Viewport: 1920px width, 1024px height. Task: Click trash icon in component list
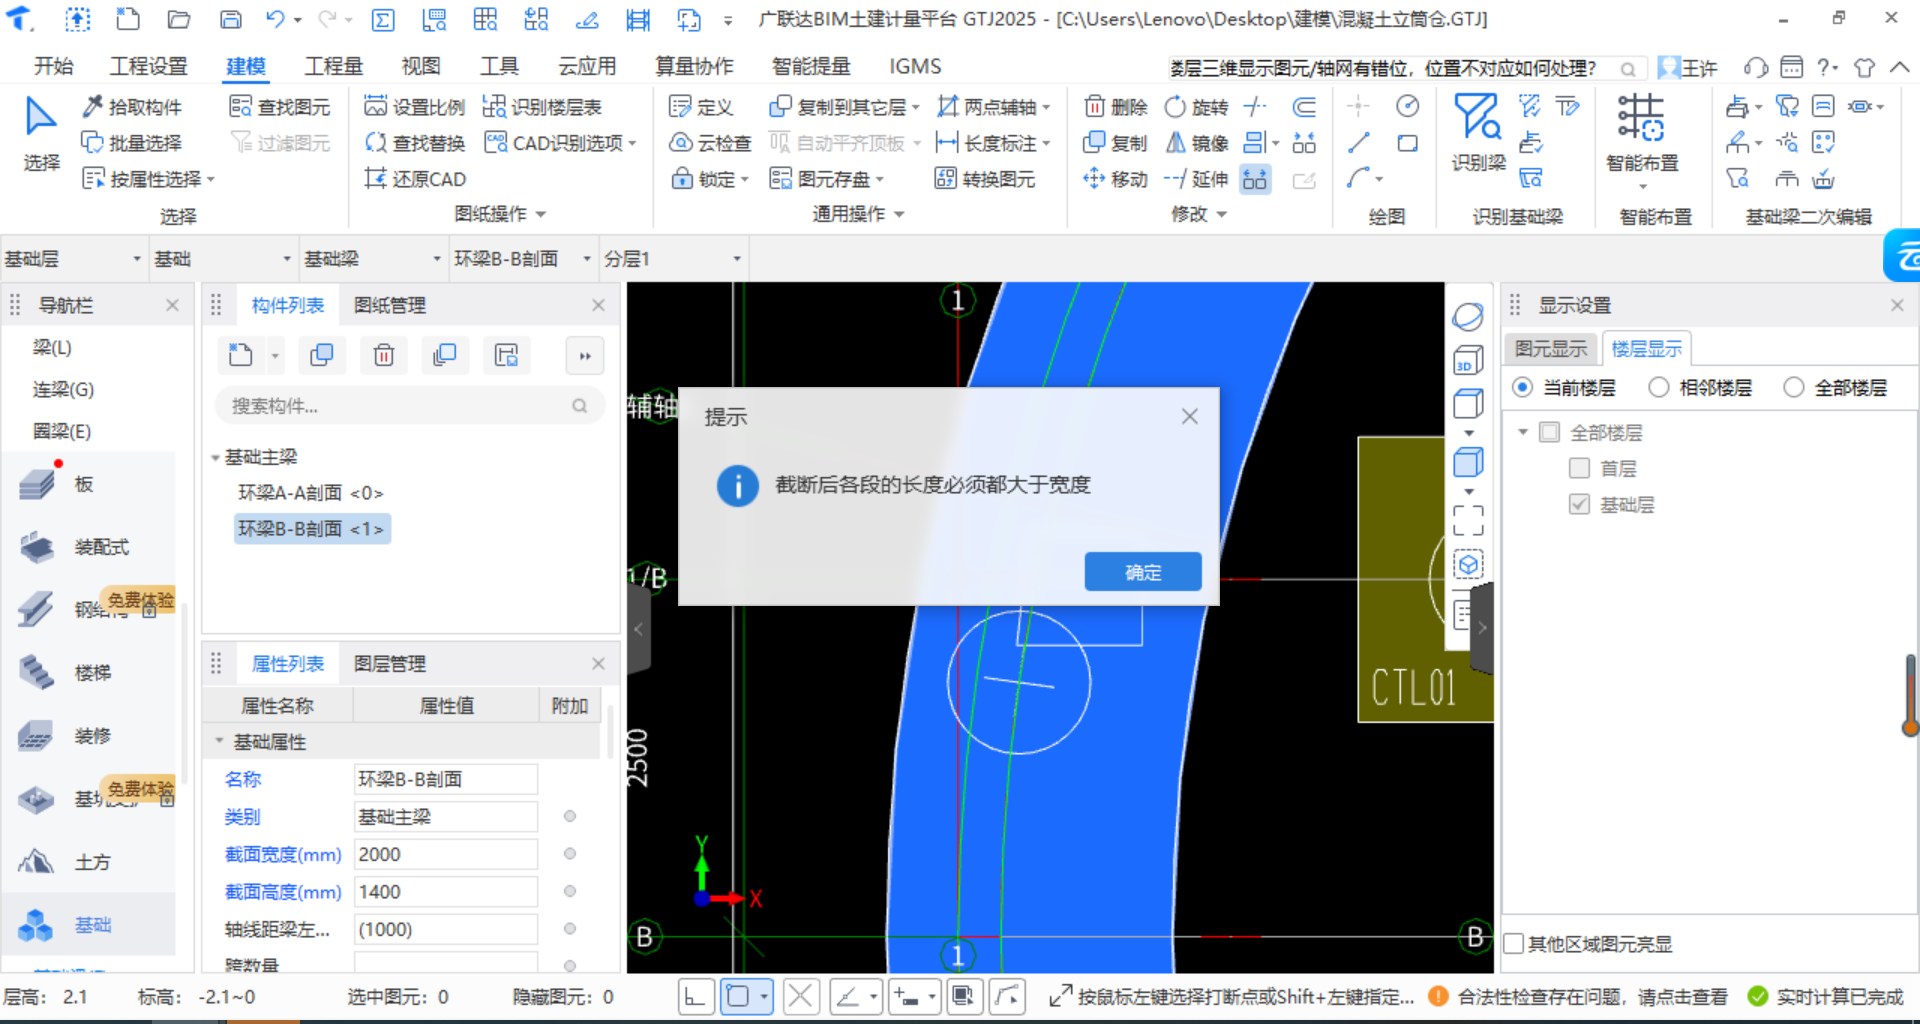(x=384, y=355)
